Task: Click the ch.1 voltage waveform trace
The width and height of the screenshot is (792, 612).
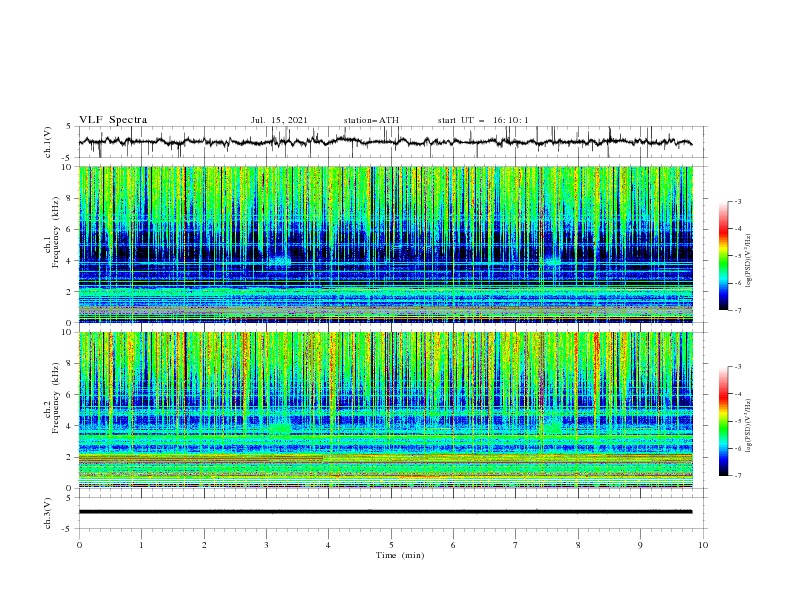Action: 386,142
